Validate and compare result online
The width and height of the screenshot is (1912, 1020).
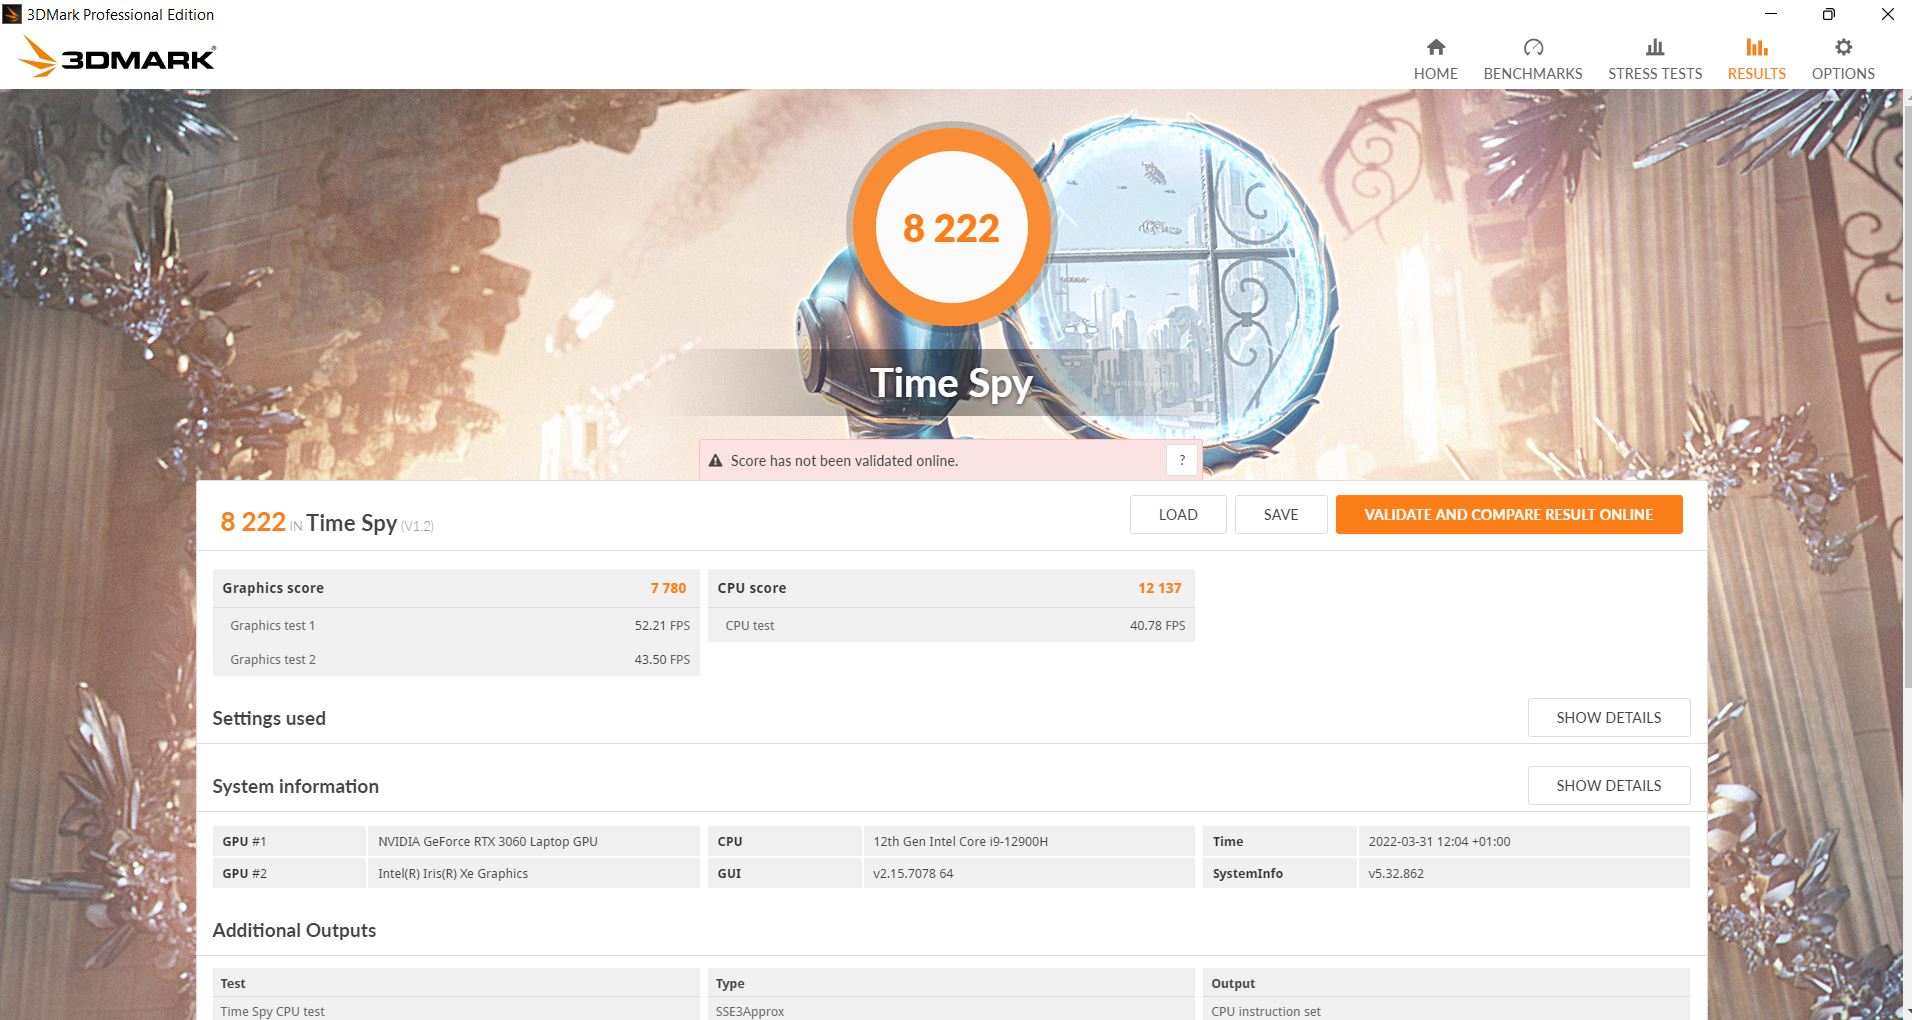click(x=1508, y=514)
